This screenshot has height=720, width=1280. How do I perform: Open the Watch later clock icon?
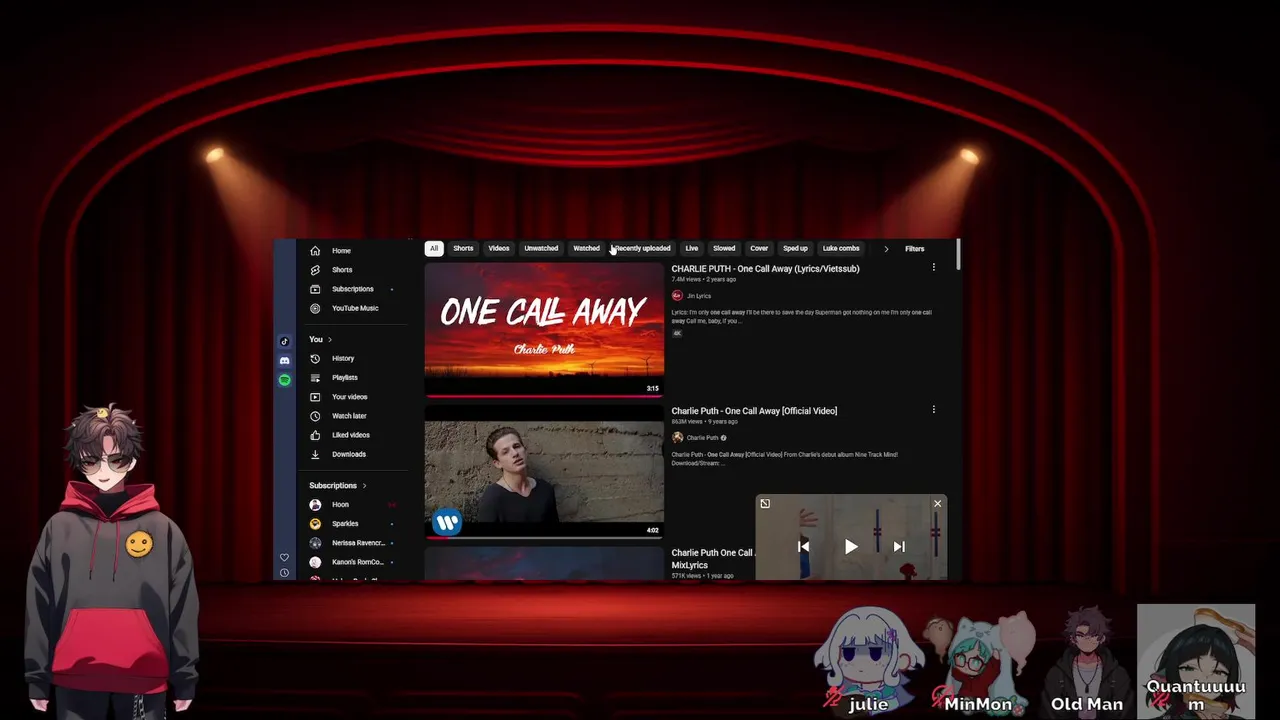tap(315, 416)
